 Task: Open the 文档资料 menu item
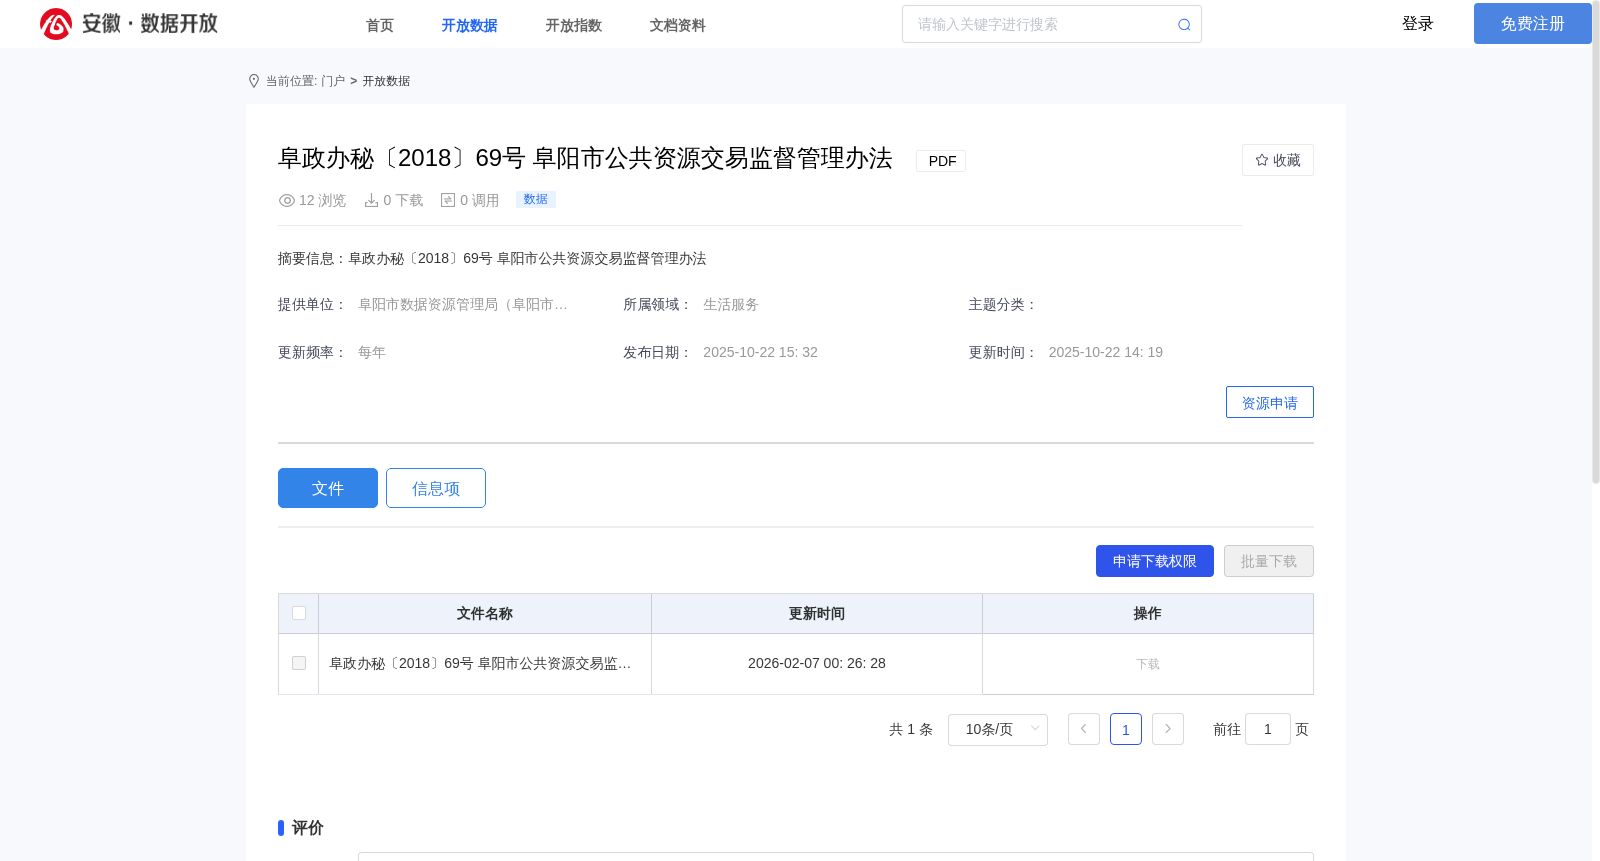(x=678, y=25)
